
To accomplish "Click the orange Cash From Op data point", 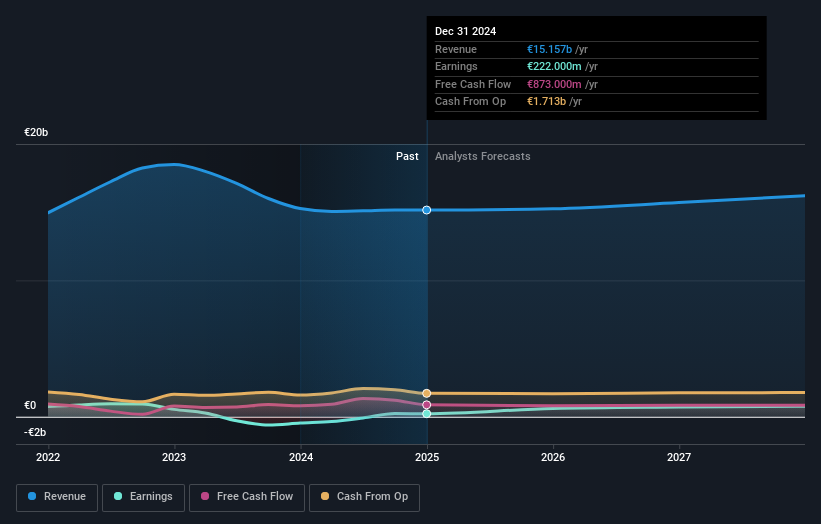I will coord(427,393).
